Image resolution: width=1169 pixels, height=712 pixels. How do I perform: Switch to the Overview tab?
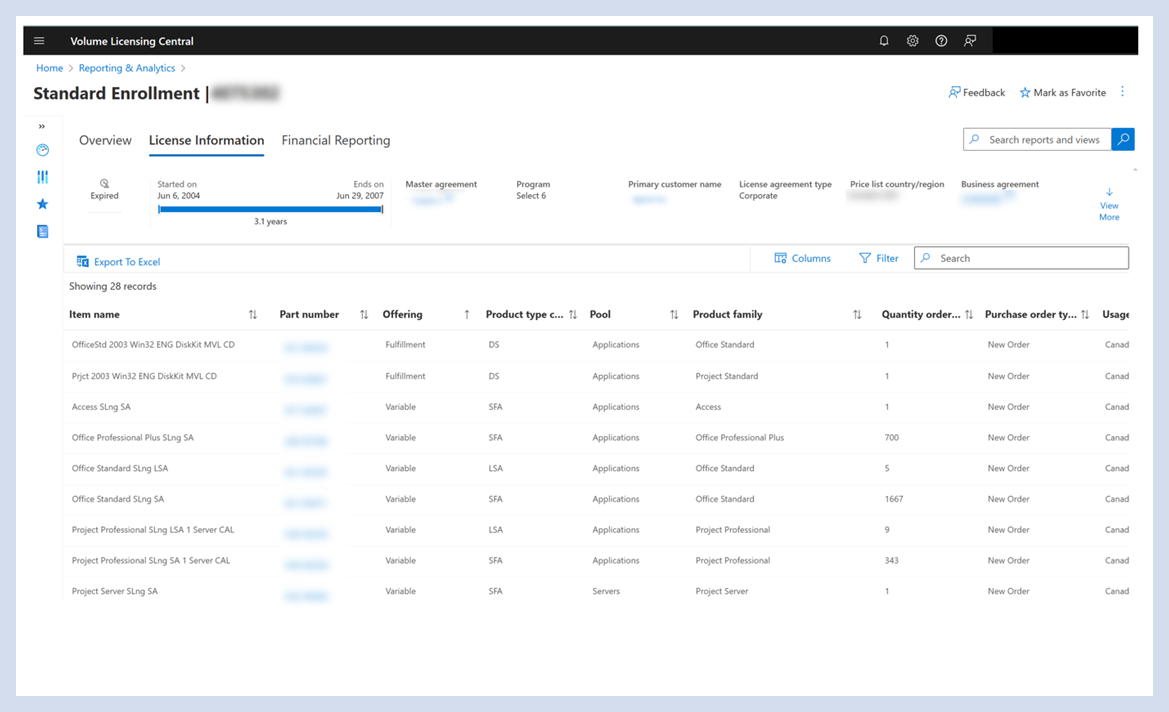[105, 140]
